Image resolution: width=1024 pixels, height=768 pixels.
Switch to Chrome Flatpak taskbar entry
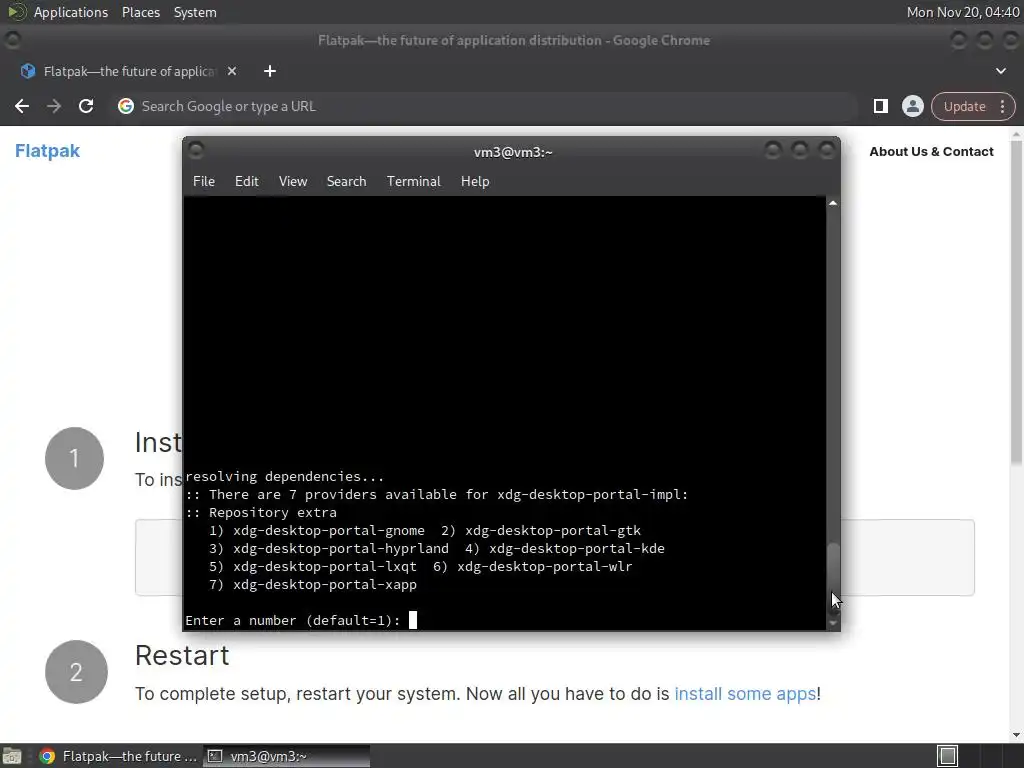(x=118, y=756)
